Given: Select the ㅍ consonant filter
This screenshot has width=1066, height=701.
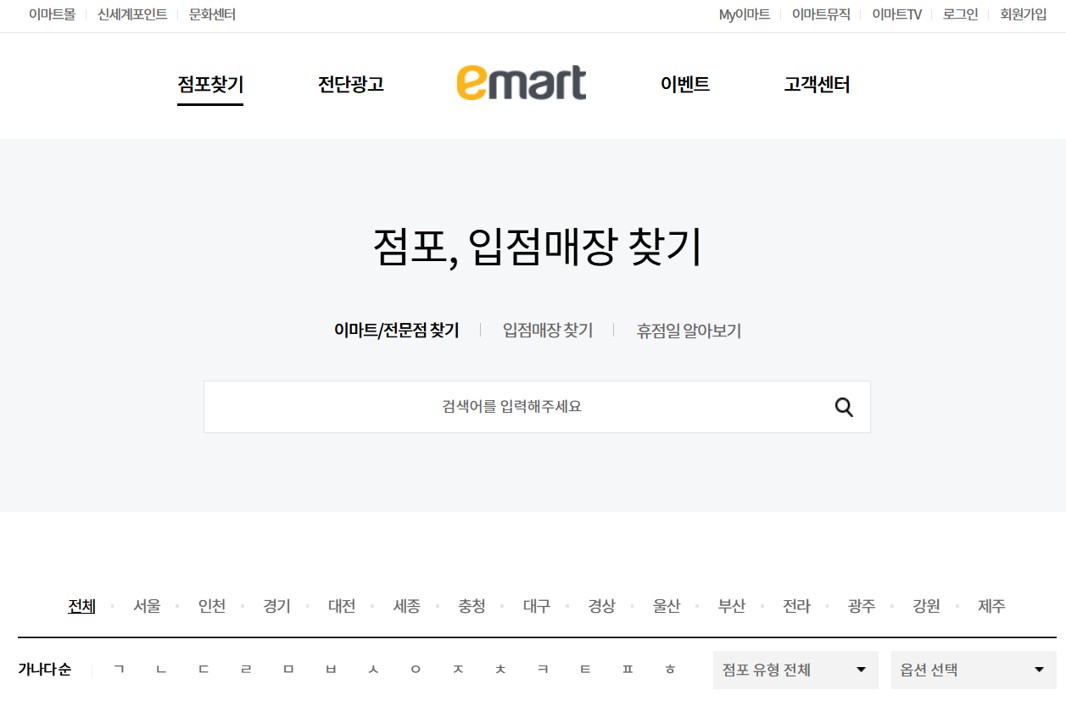Looking at the screenshot, I should coord(627,670).
